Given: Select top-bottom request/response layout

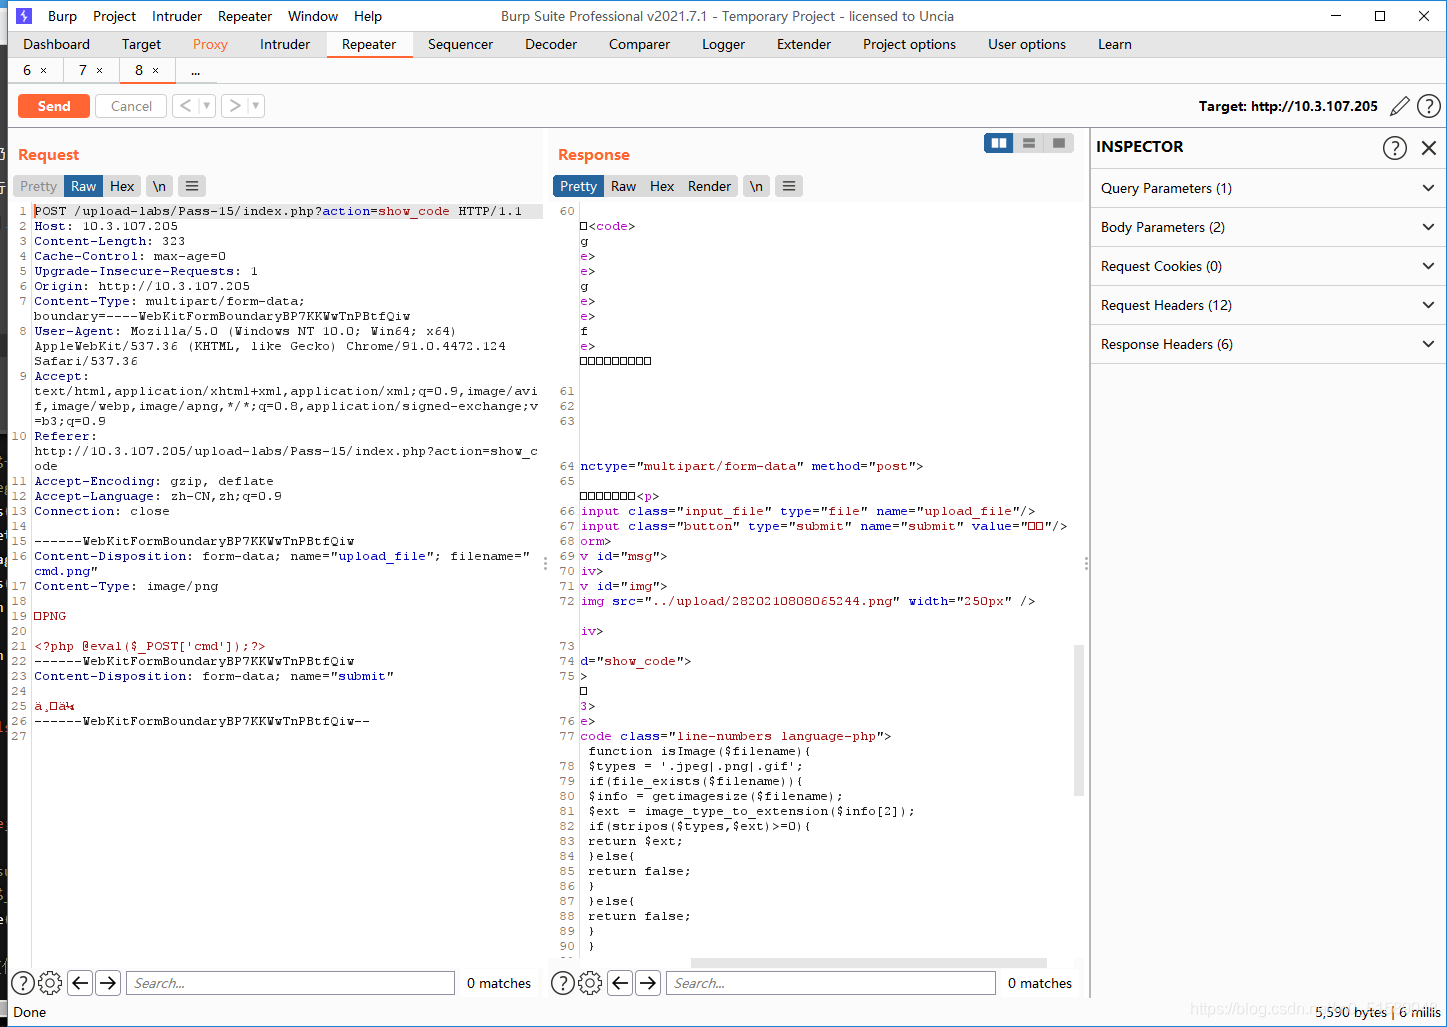Looking at the screenshot, I should [1029, 143].
